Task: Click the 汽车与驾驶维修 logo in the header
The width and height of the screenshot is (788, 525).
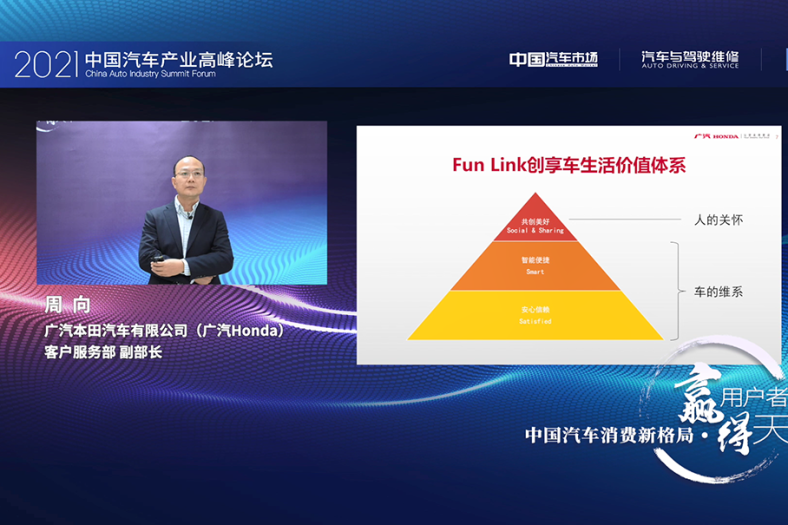Action: pos(690,59)
